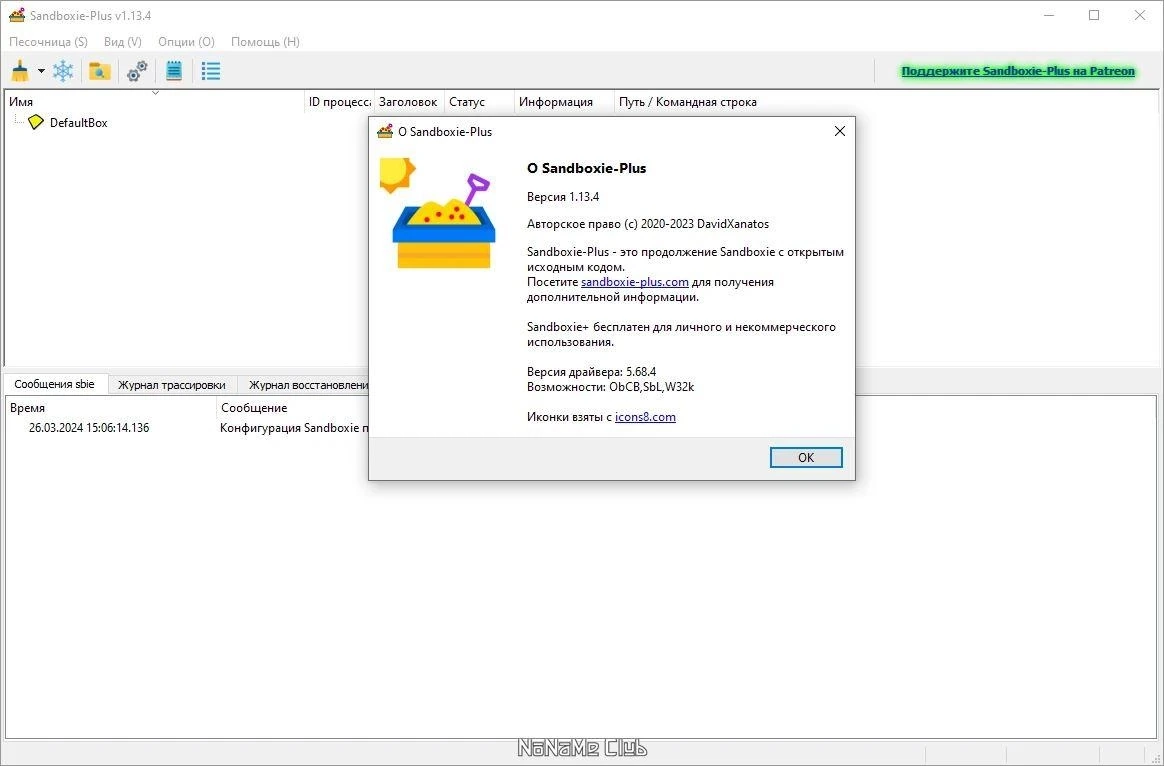Open the Вид (V) menu
This screenshot has height=766, width=1164.
point(122,42)
